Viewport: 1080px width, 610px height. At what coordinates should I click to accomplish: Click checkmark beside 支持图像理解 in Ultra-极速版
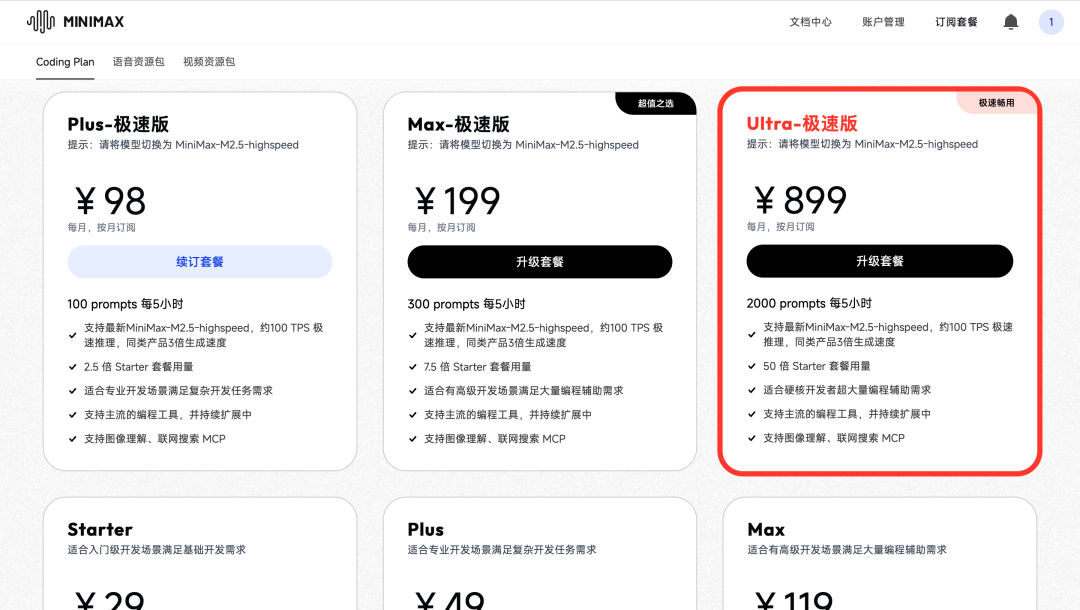click(751, 439)
